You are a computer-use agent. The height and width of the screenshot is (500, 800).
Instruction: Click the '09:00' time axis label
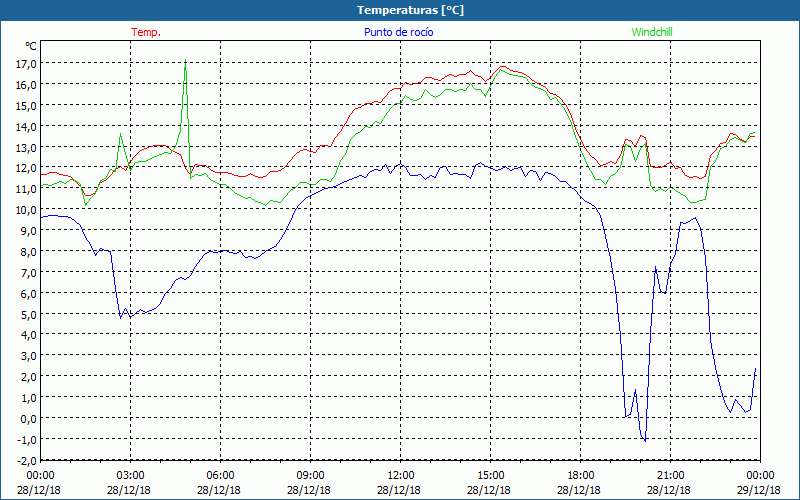tap(310, 476)
